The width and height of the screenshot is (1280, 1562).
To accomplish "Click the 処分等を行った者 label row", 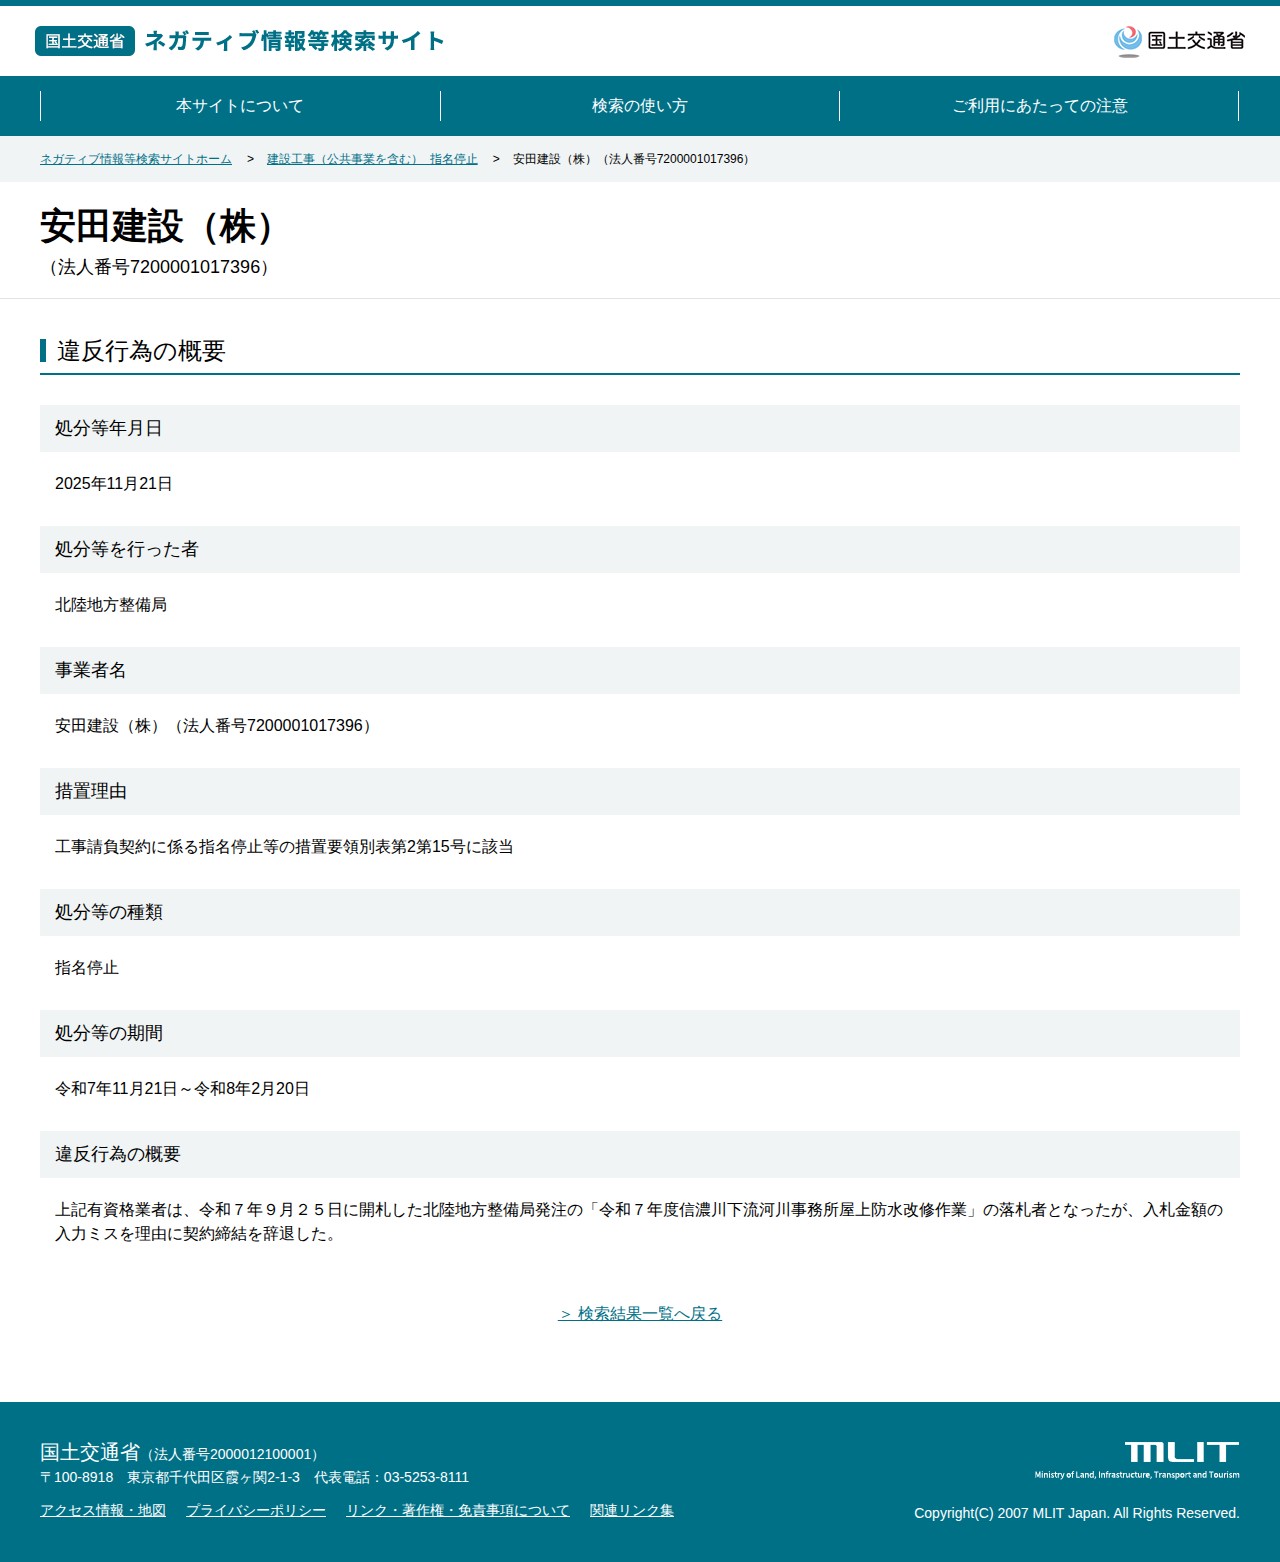I will point(640,549).
